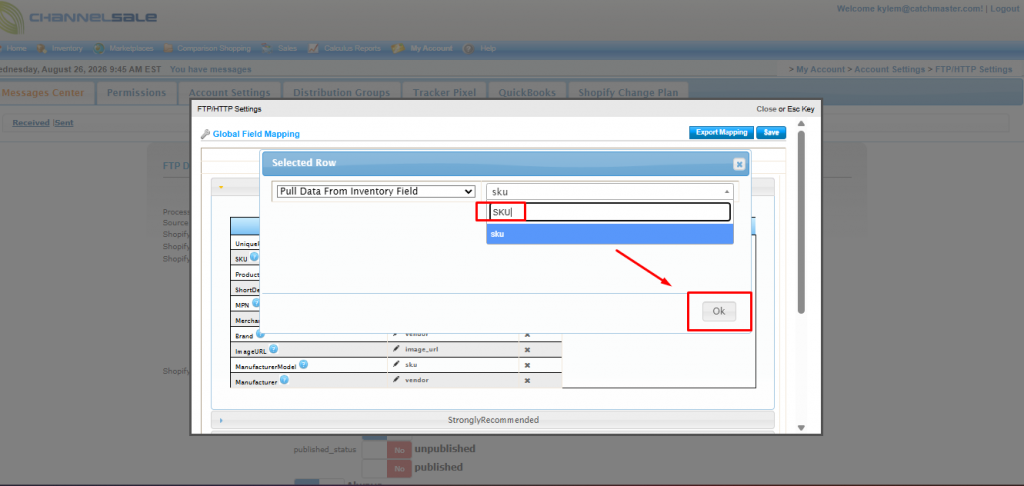The image size is (1024, 486).
Task: Close the Selected Row dialog
Action: (x=739, y=164)
